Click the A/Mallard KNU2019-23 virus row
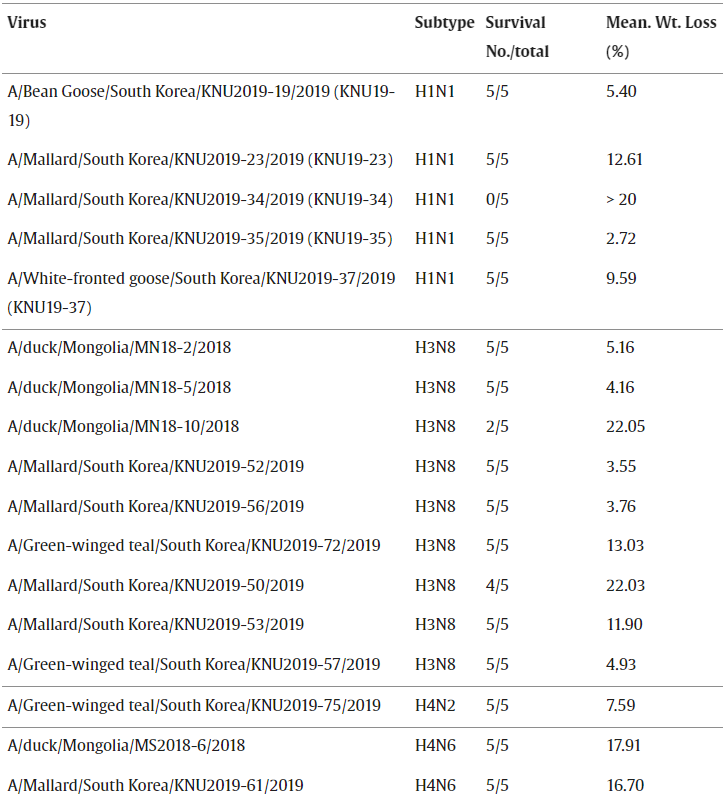725x802 pixels. (200, 160)
